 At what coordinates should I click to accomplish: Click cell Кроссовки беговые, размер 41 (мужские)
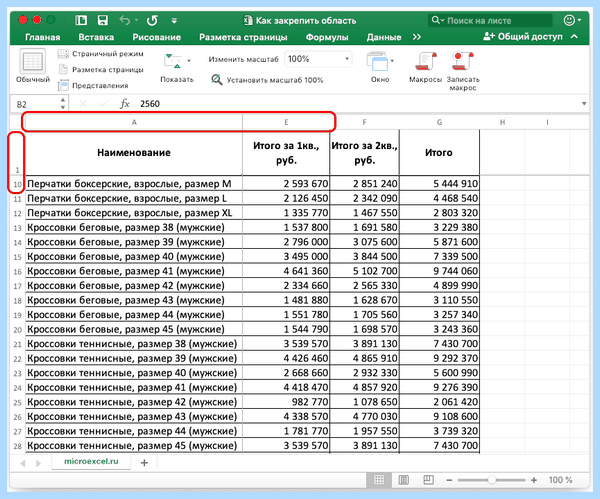tap(134, 271)
